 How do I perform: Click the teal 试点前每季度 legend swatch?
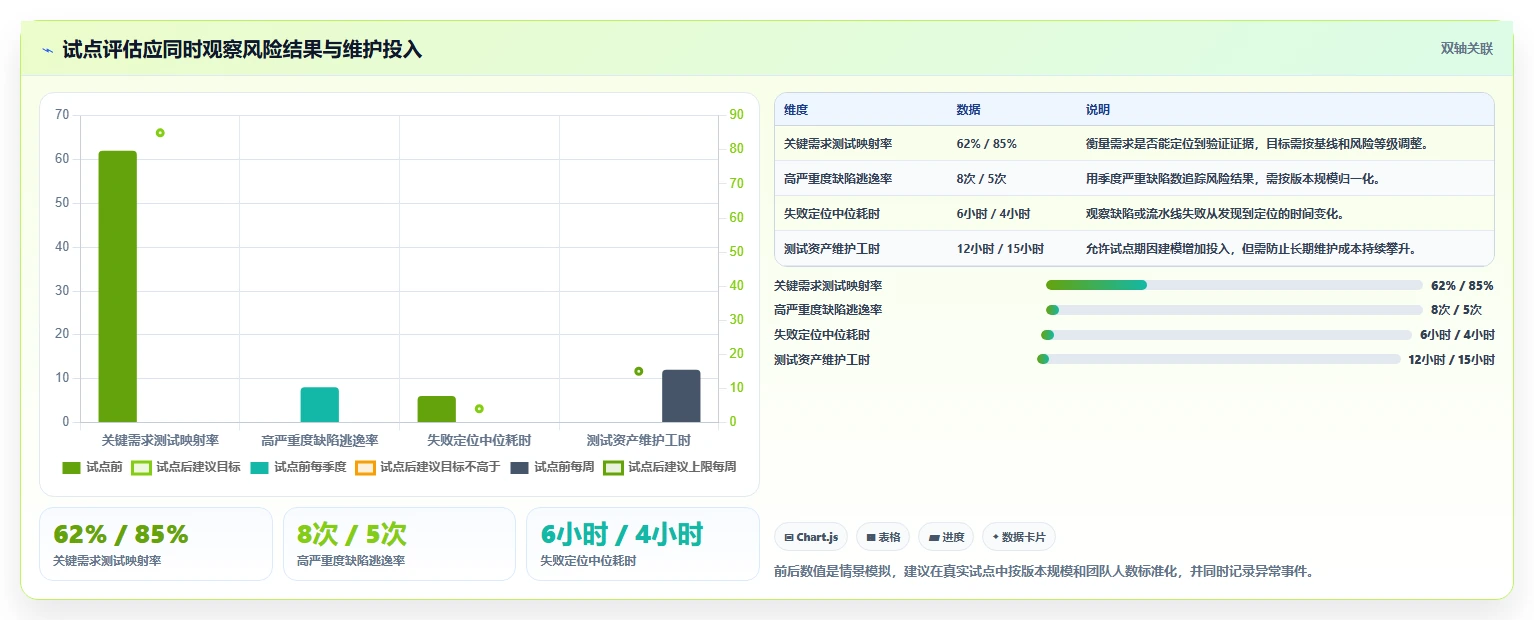click(259, 467)
